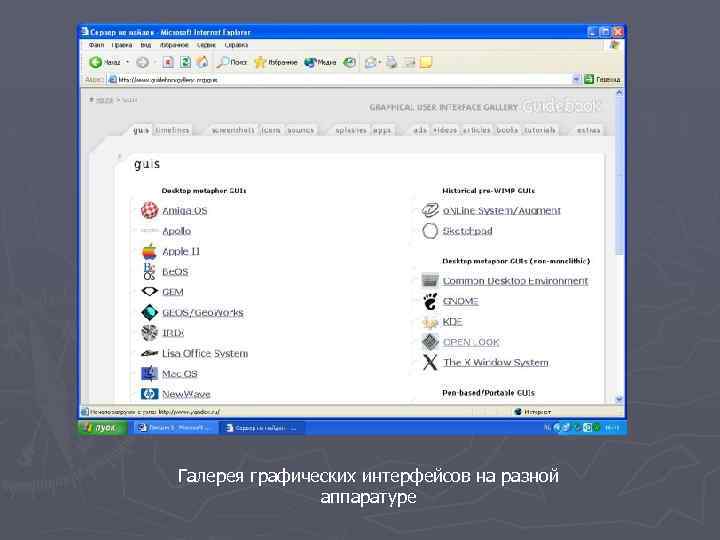Open the BeOS link

coord(175,271)
